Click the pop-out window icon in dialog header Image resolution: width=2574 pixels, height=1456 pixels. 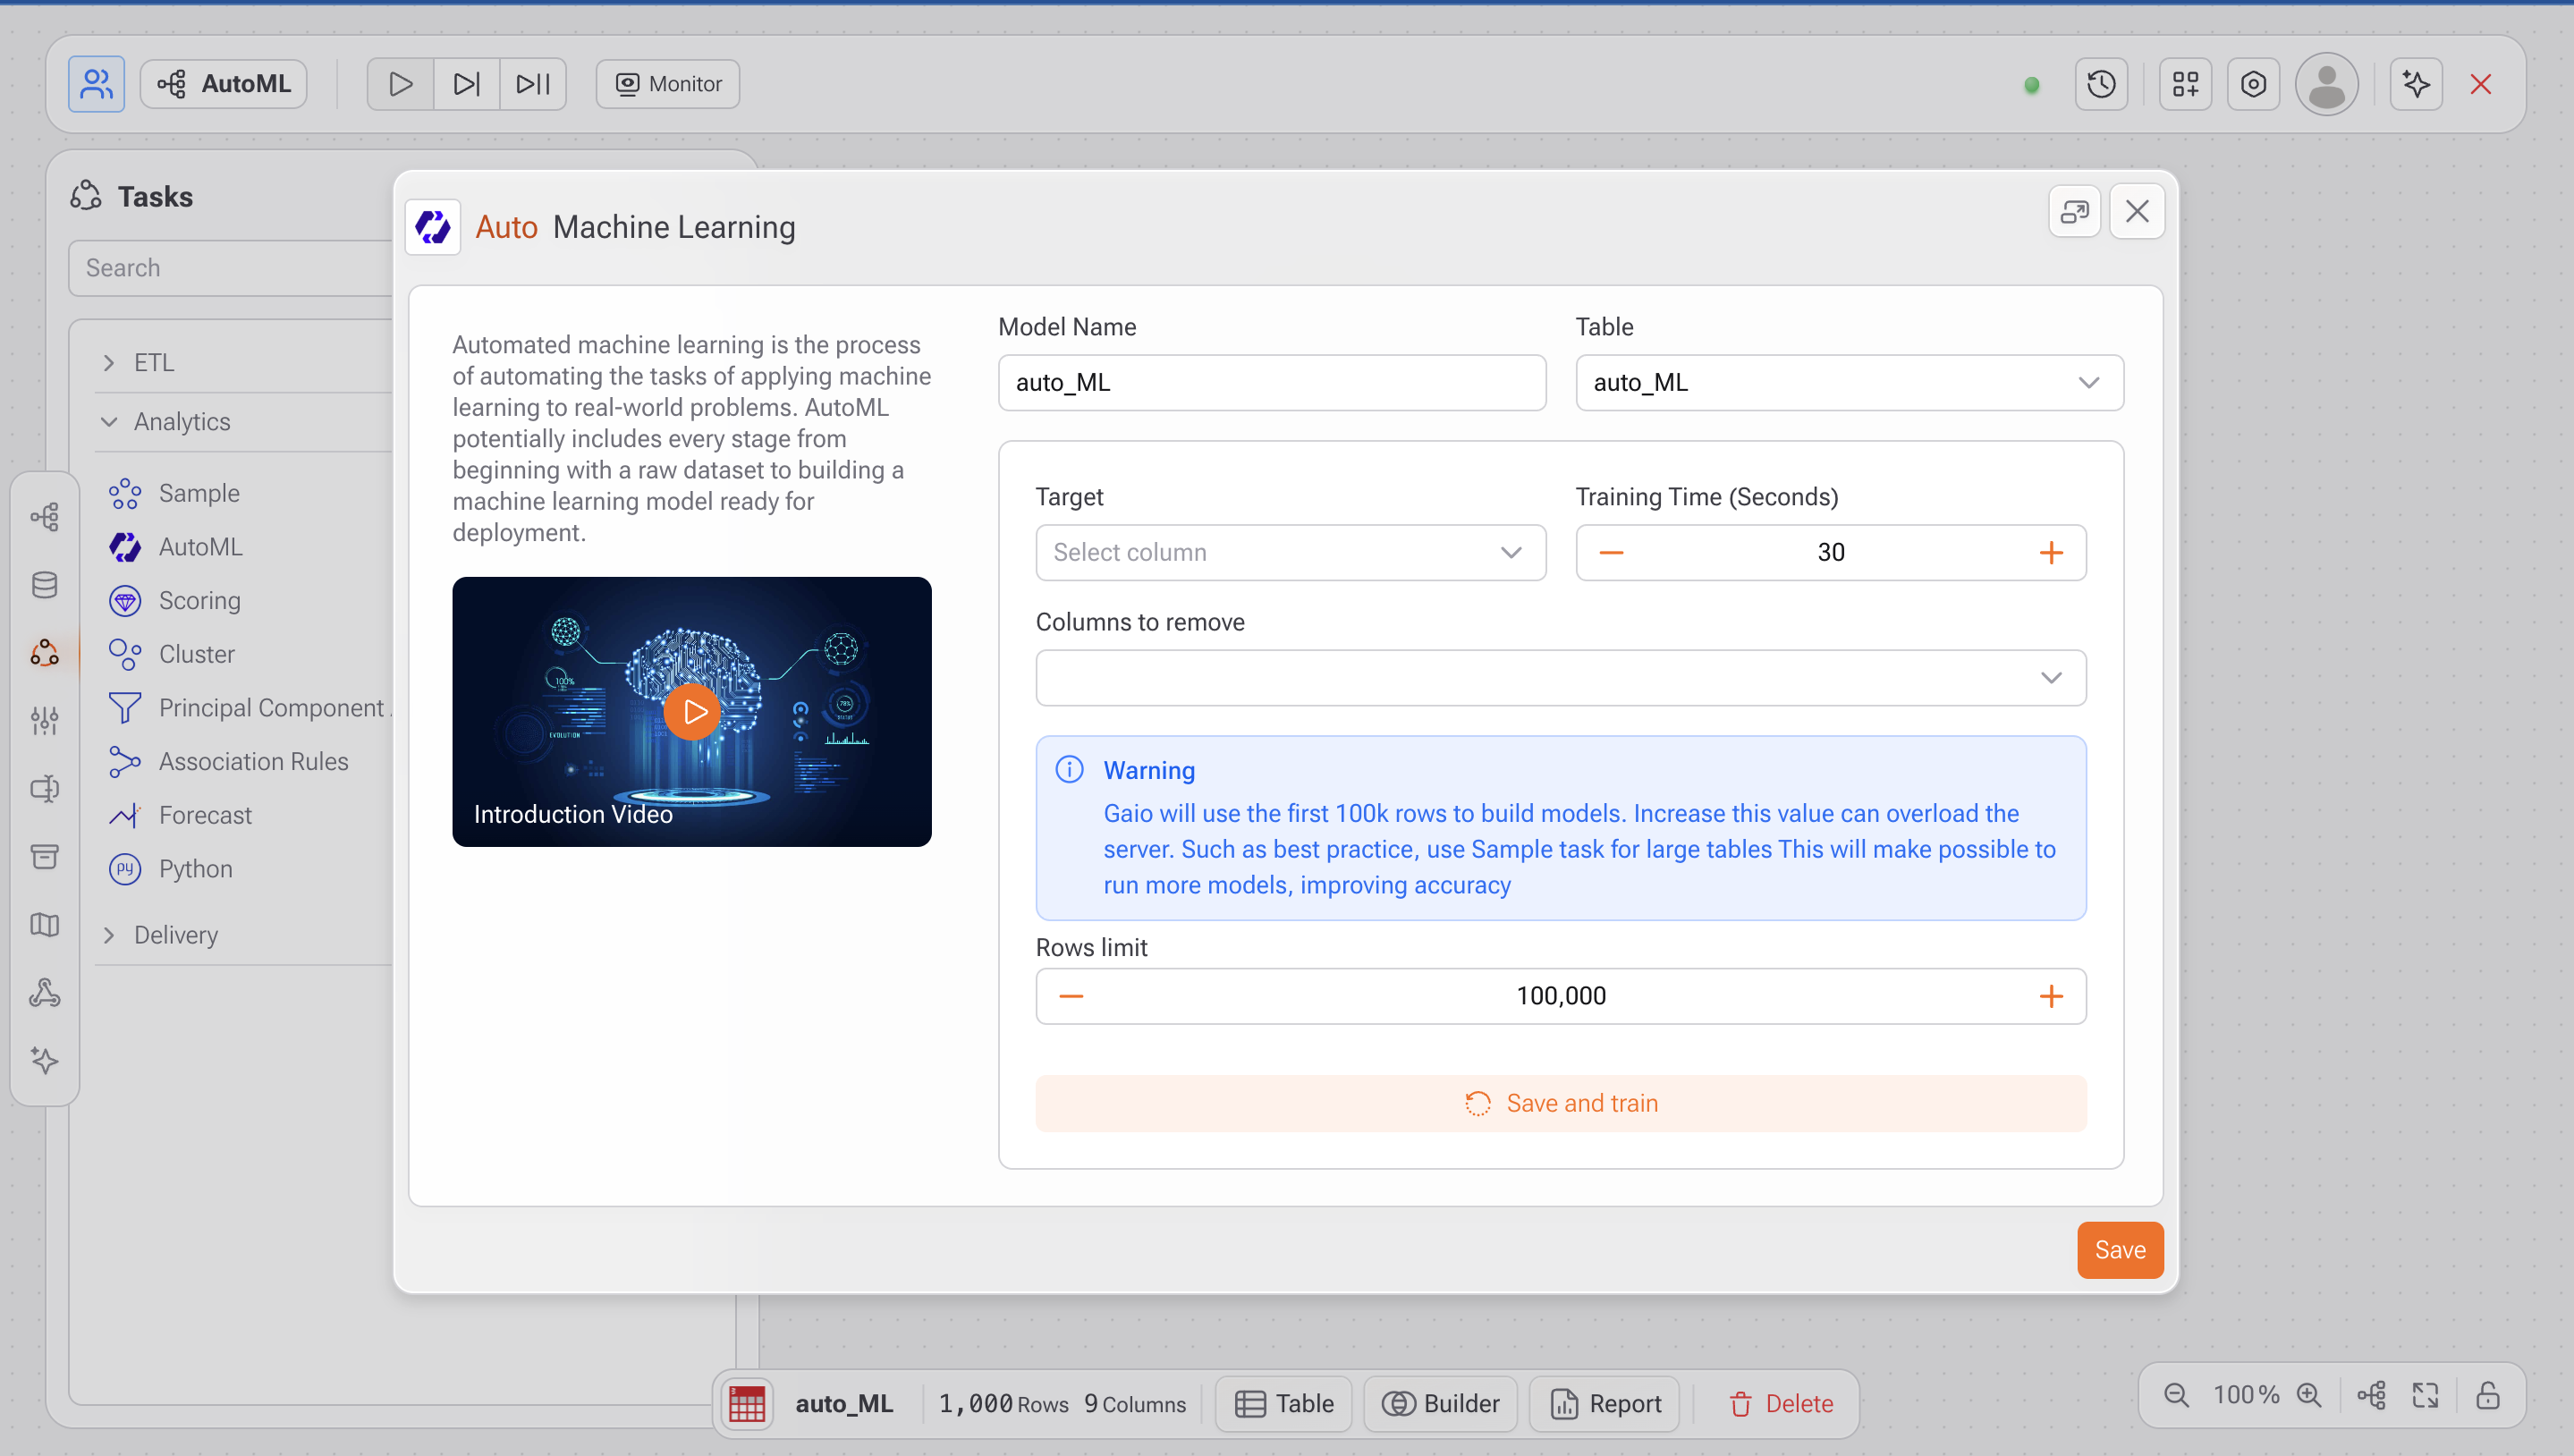point(2074,211)
